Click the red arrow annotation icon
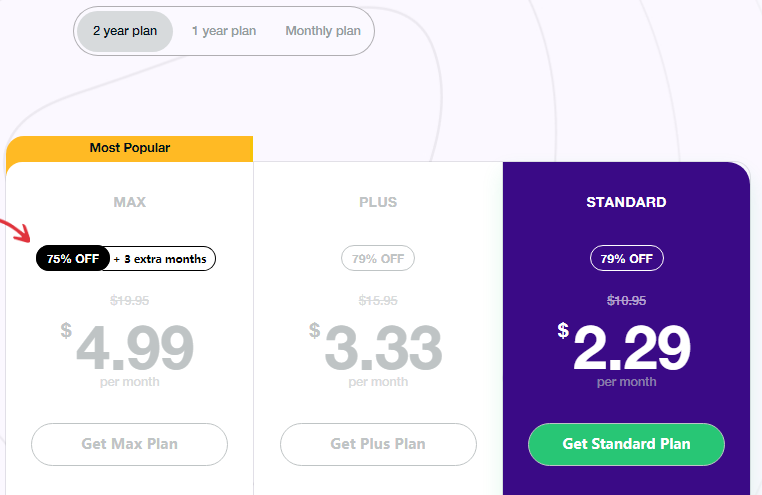The image size is (762, 495). (x=15, y=231)
